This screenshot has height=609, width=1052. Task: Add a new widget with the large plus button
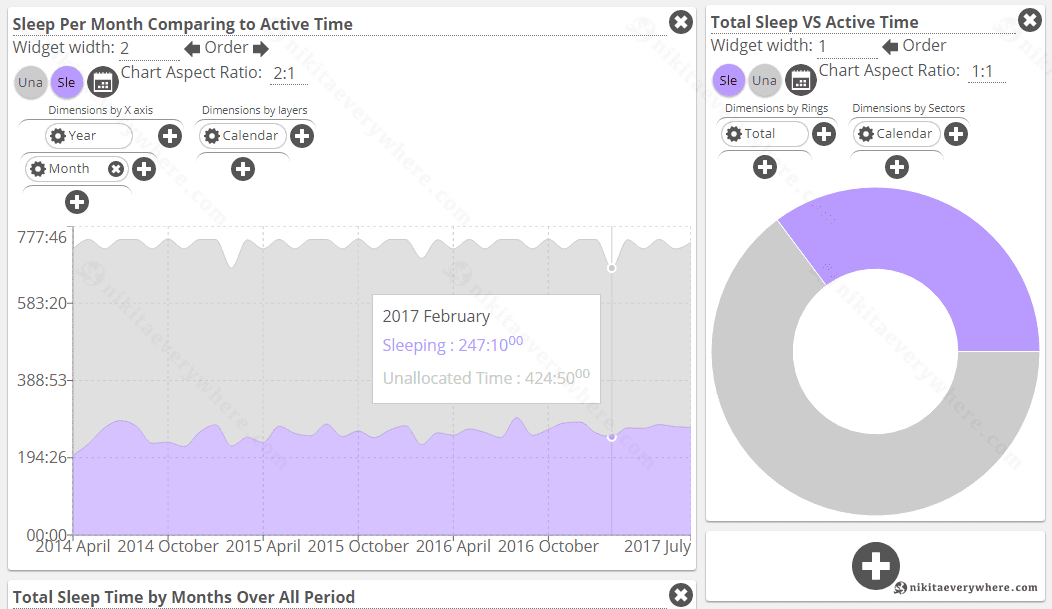coord(875,565)
